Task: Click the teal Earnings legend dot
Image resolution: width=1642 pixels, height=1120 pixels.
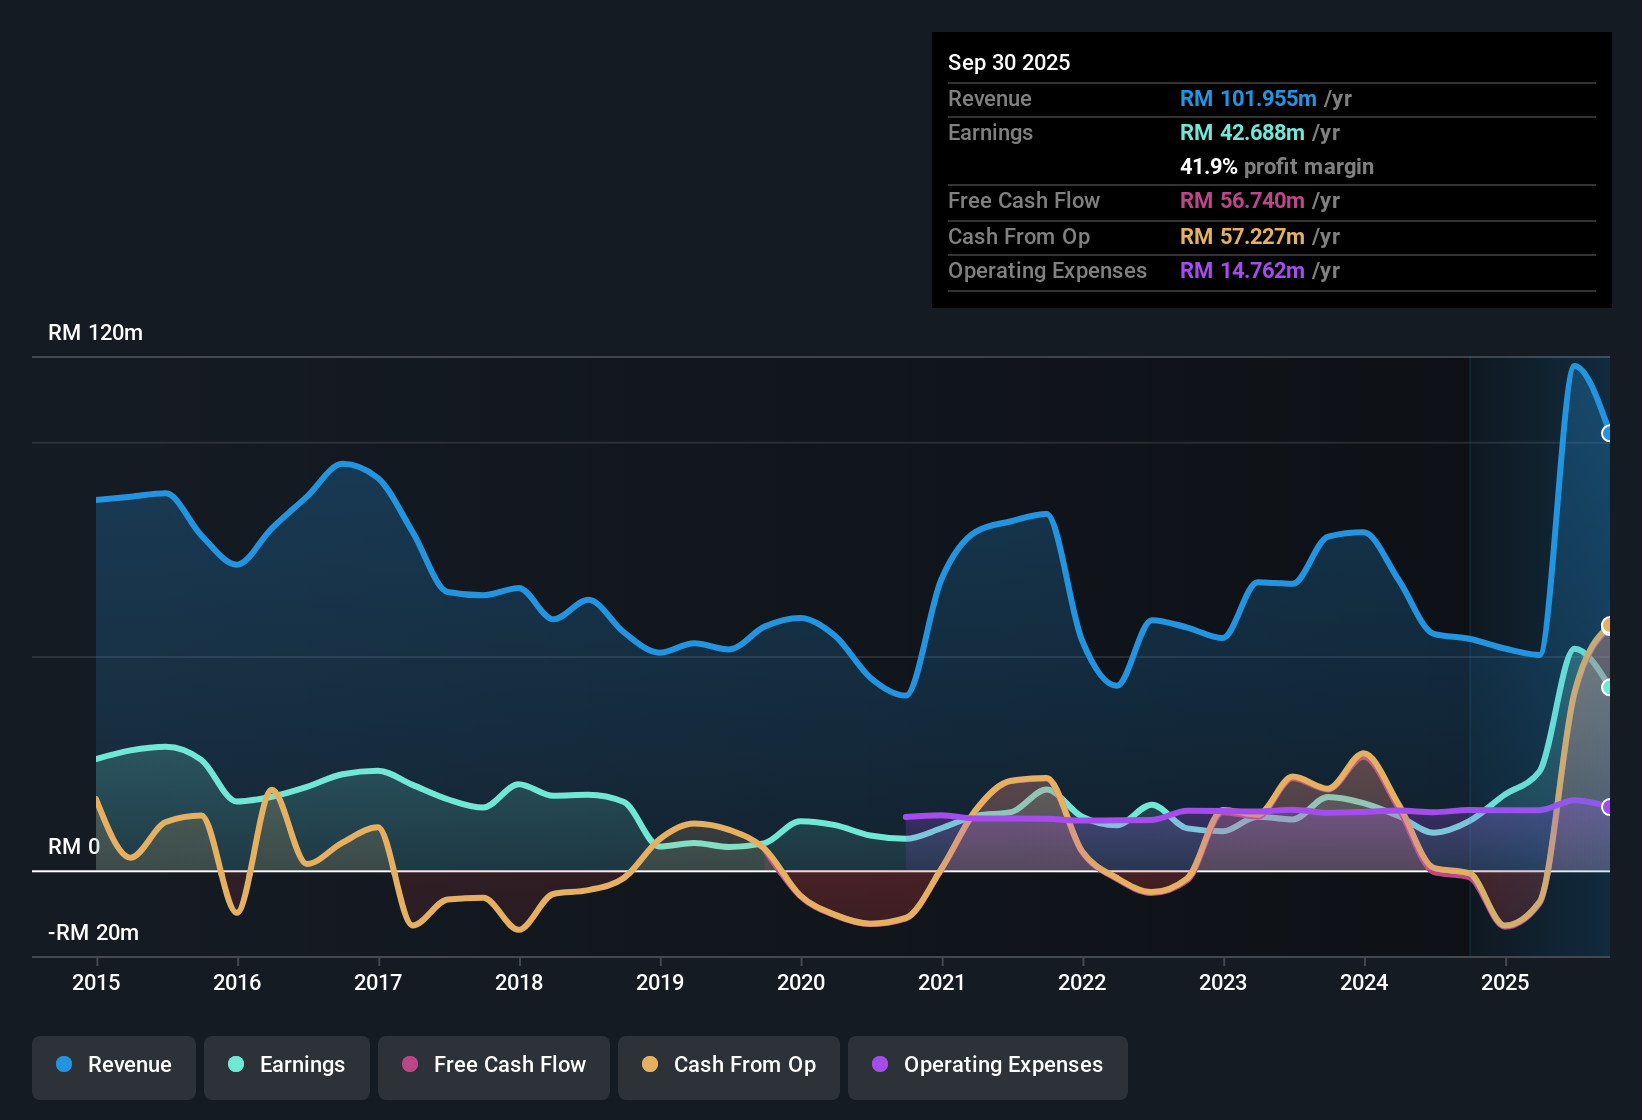Action: [x=236, y=1065]
